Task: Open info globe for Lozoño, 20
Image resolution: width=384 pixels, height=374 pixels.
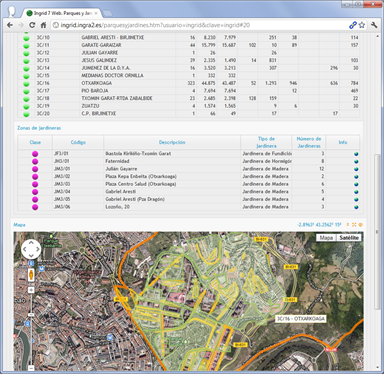Action: tap(356, 207)
